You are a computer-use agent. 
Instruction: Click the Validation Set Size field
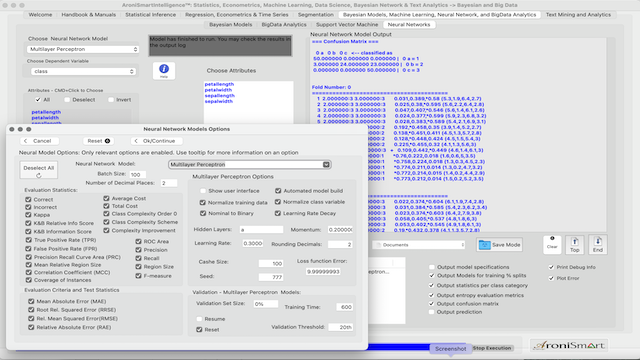click(266, 304)
